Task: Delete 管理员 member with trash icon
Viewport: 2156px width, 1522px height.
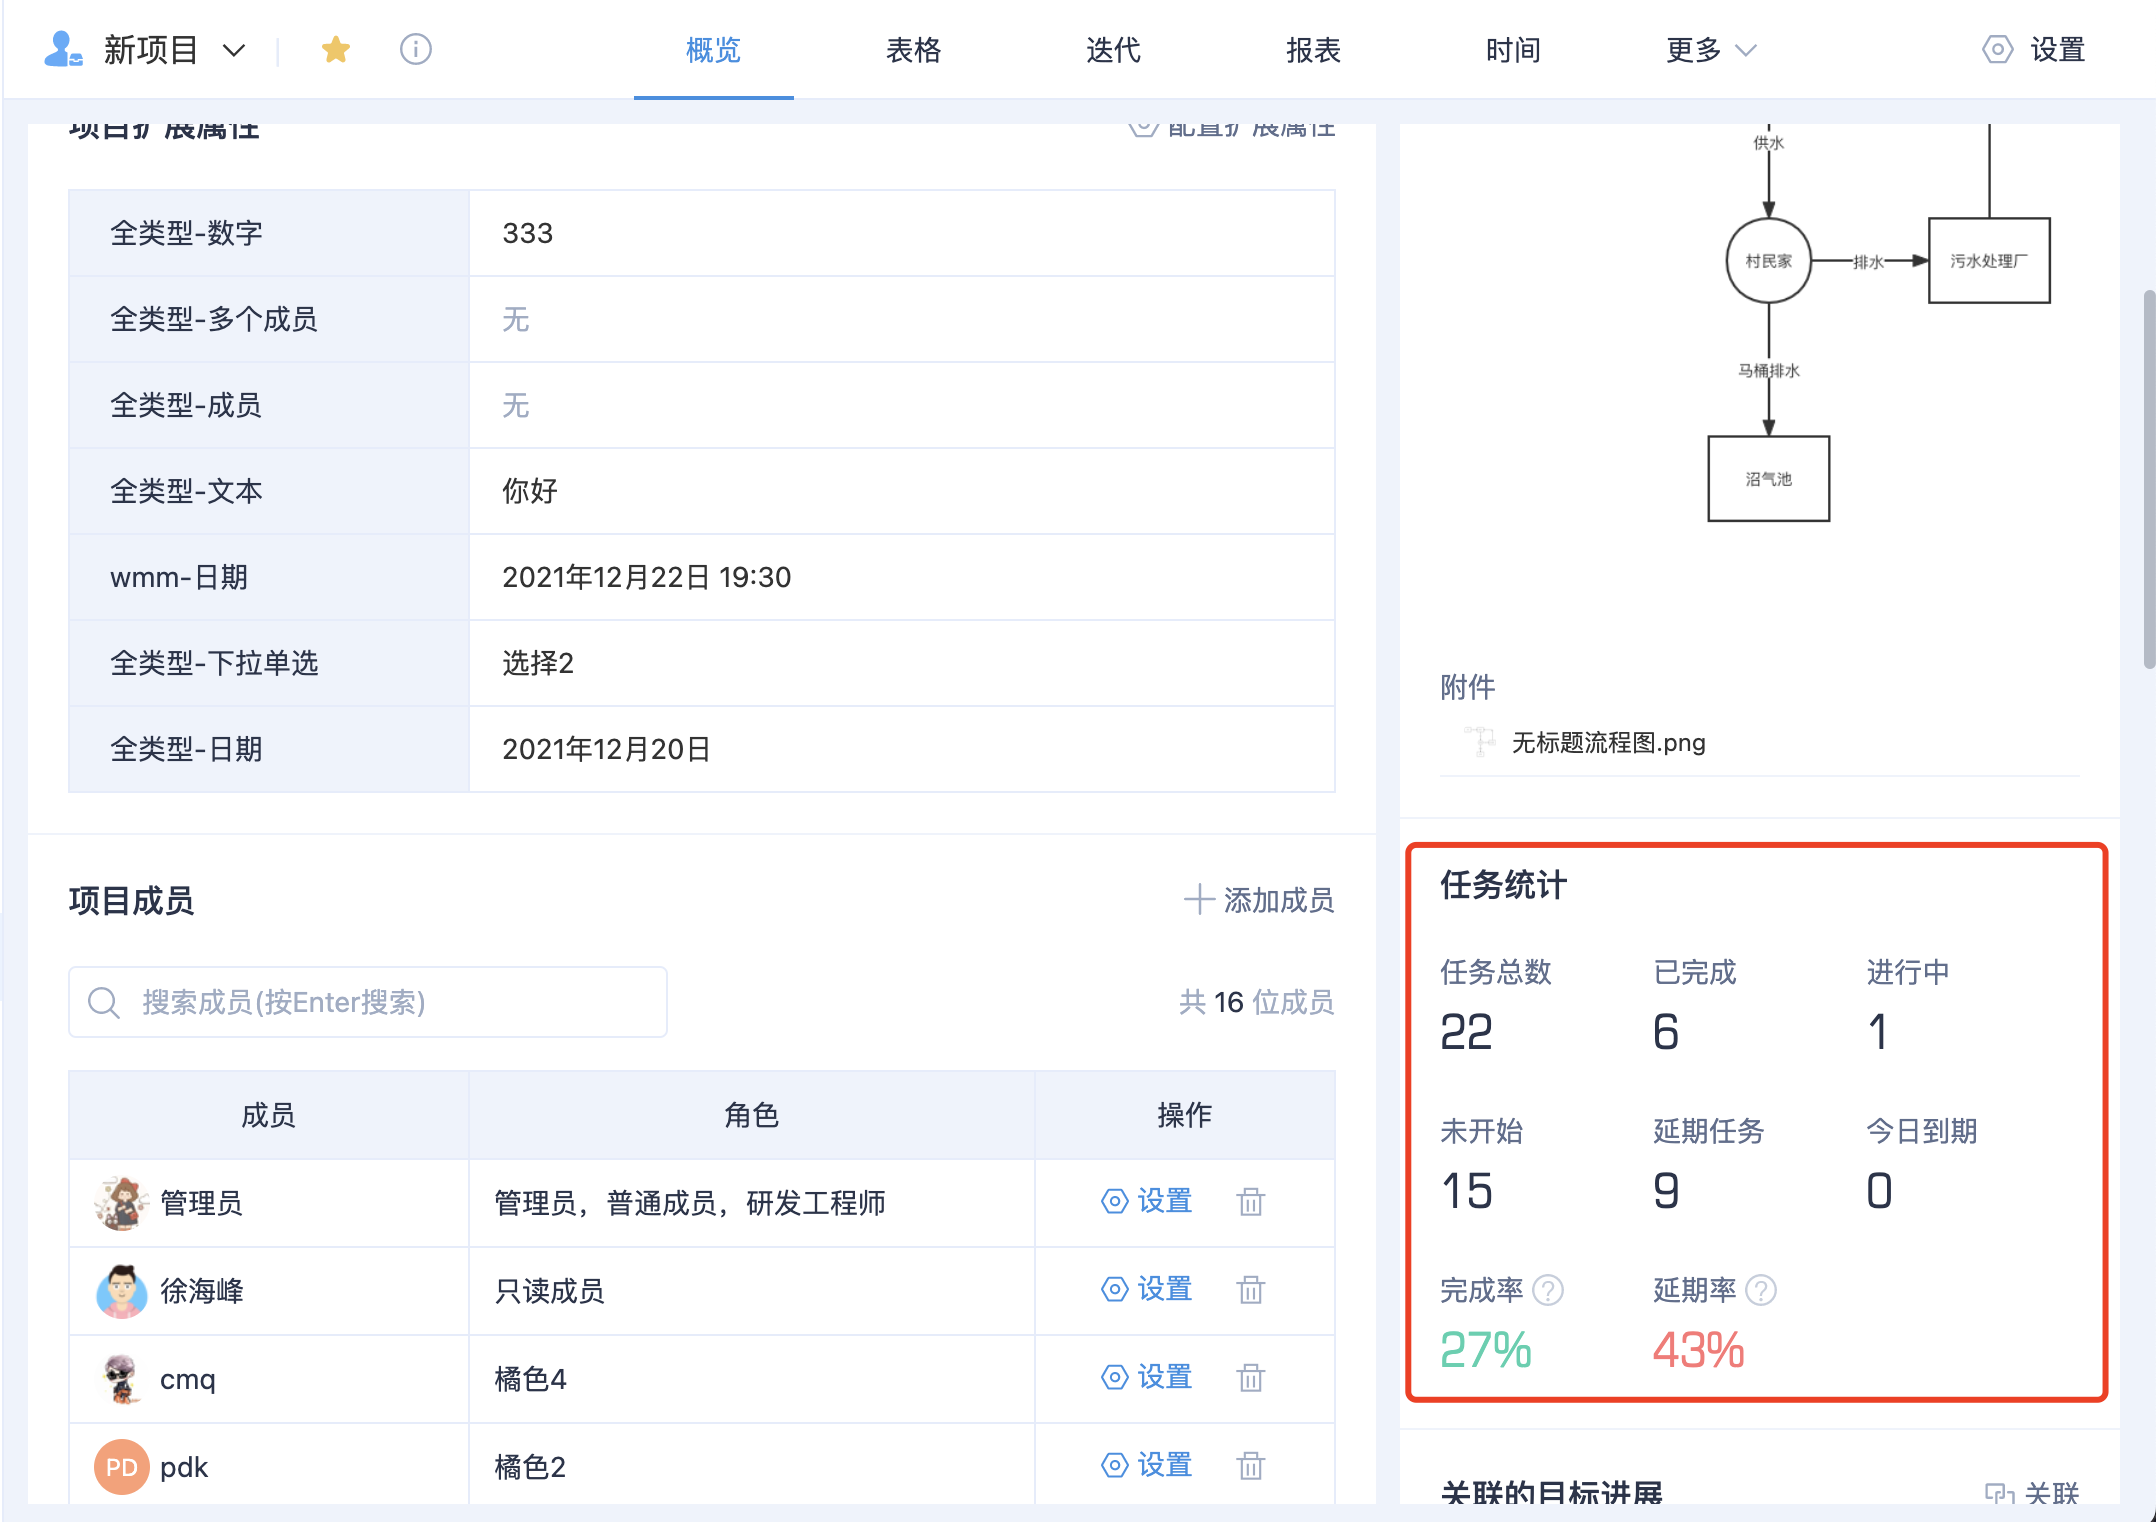Action: click(1250, 1201)
